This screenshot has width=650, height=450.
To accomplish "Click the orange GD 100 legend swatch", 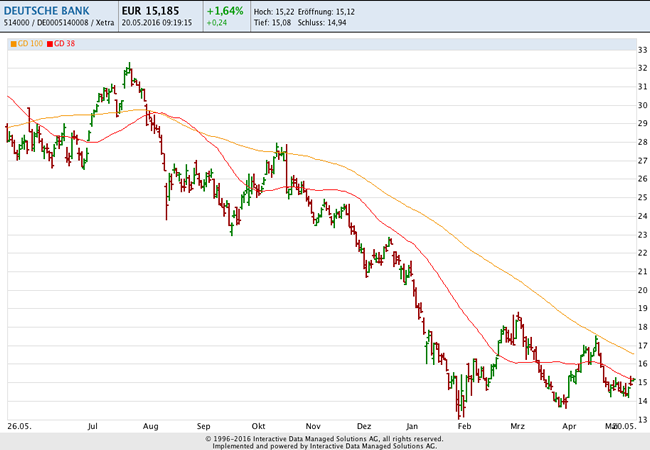I will tap(13, 44).
